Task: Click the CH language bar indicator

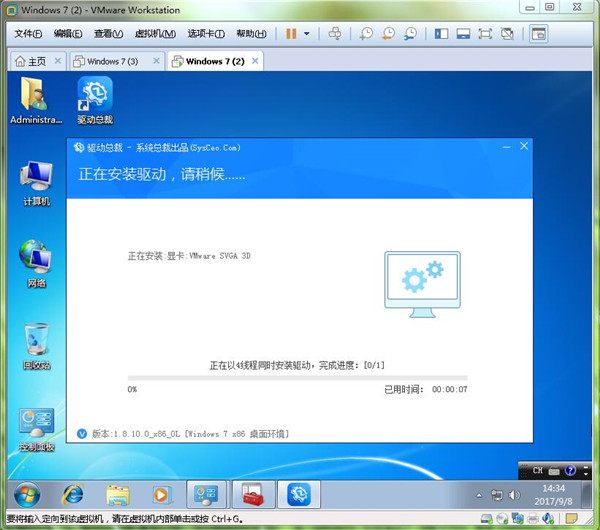Action: 537,470
